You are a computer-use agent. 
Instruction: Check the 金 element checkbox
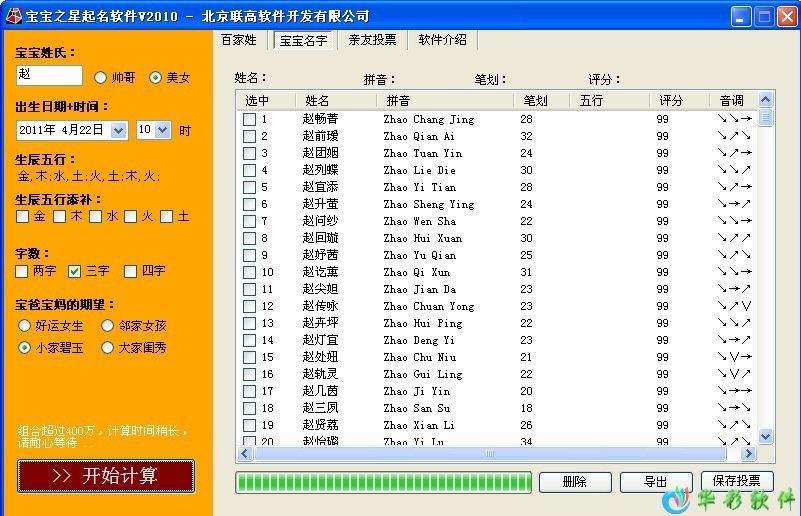coord(22,217)
